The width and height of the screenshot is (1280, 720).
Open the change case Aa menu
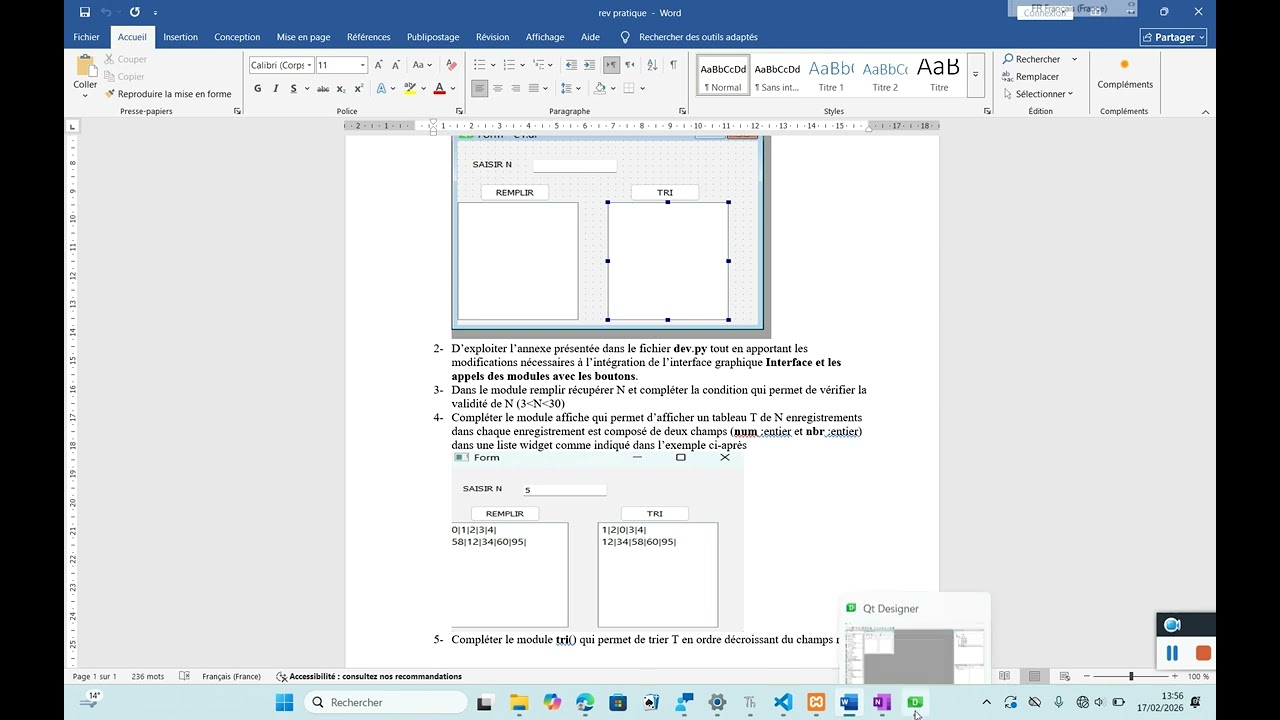[422, 65]
